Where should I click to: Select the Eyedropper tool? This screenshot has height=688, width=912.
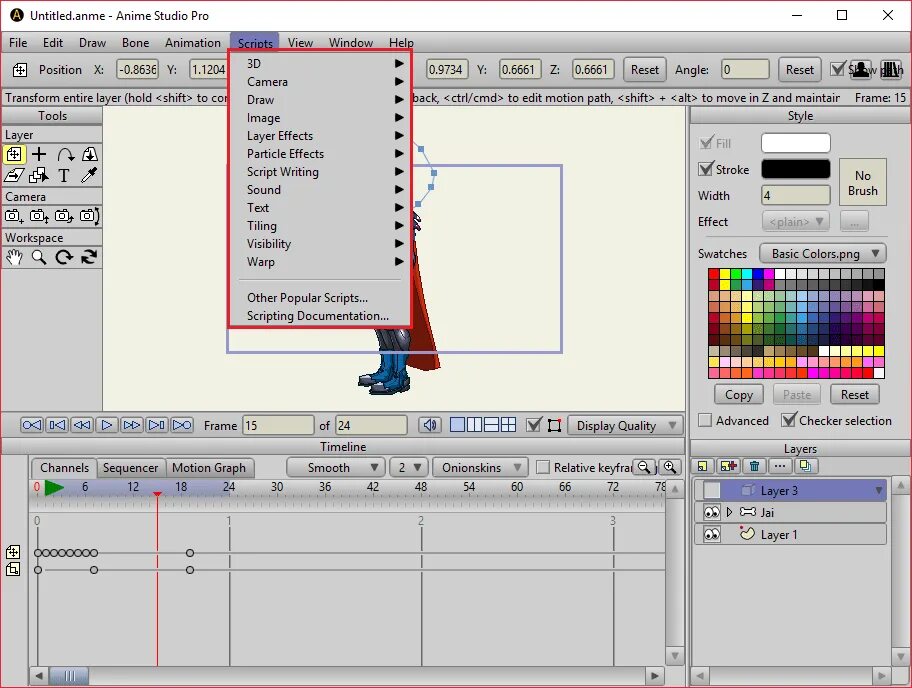(x=90, y=175)
